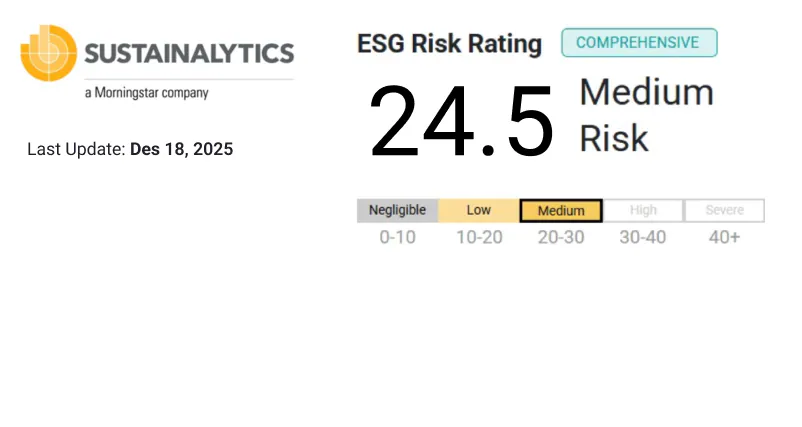Click the 30-40 score range label

pyautogui.click(x=643, y=238)
